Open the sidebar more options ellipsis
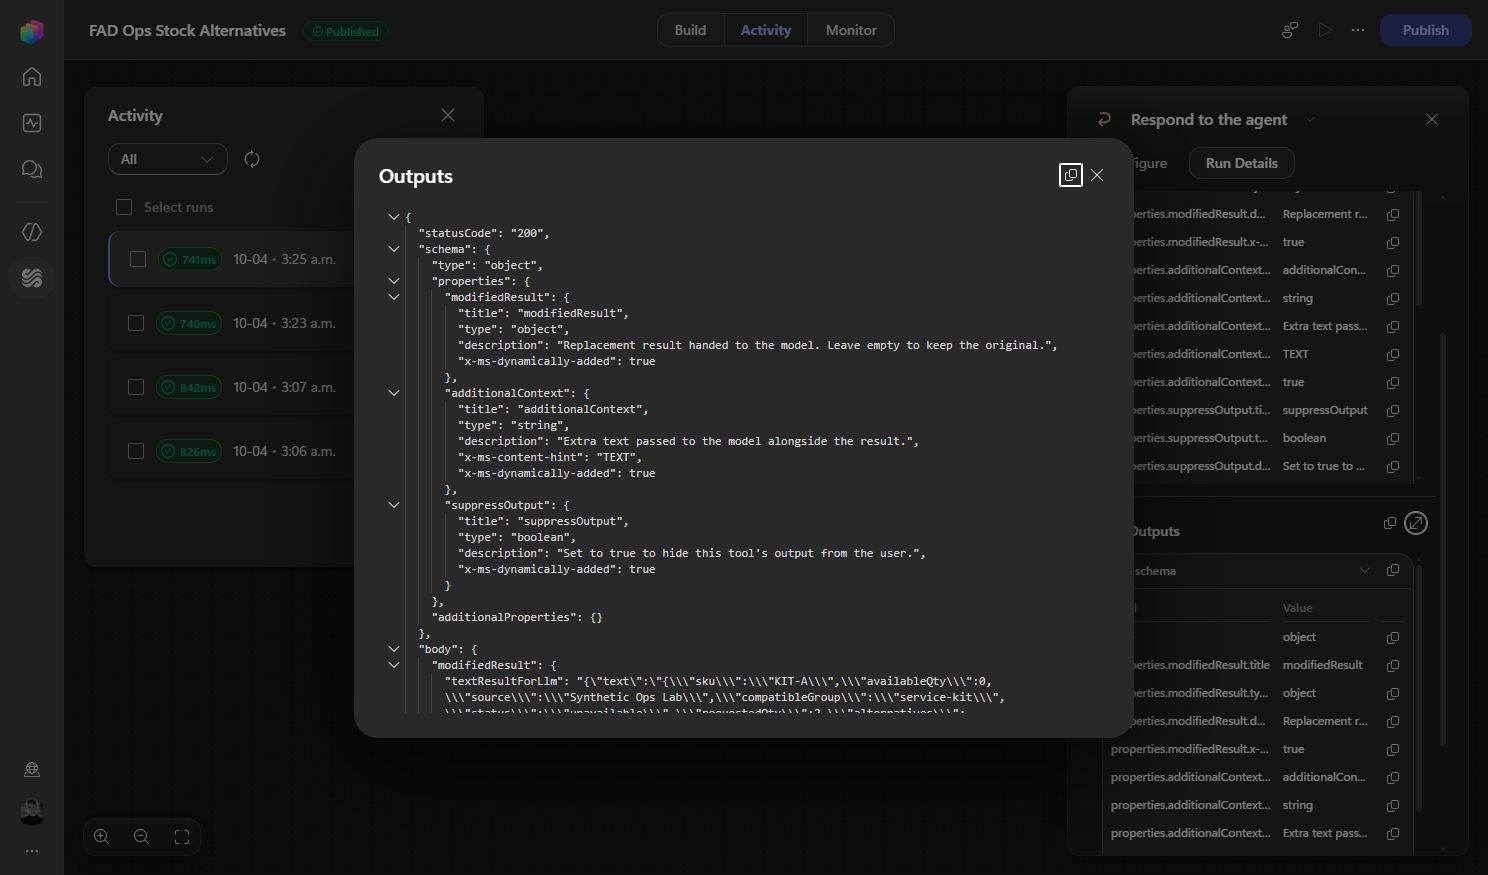 click(32, 851)
